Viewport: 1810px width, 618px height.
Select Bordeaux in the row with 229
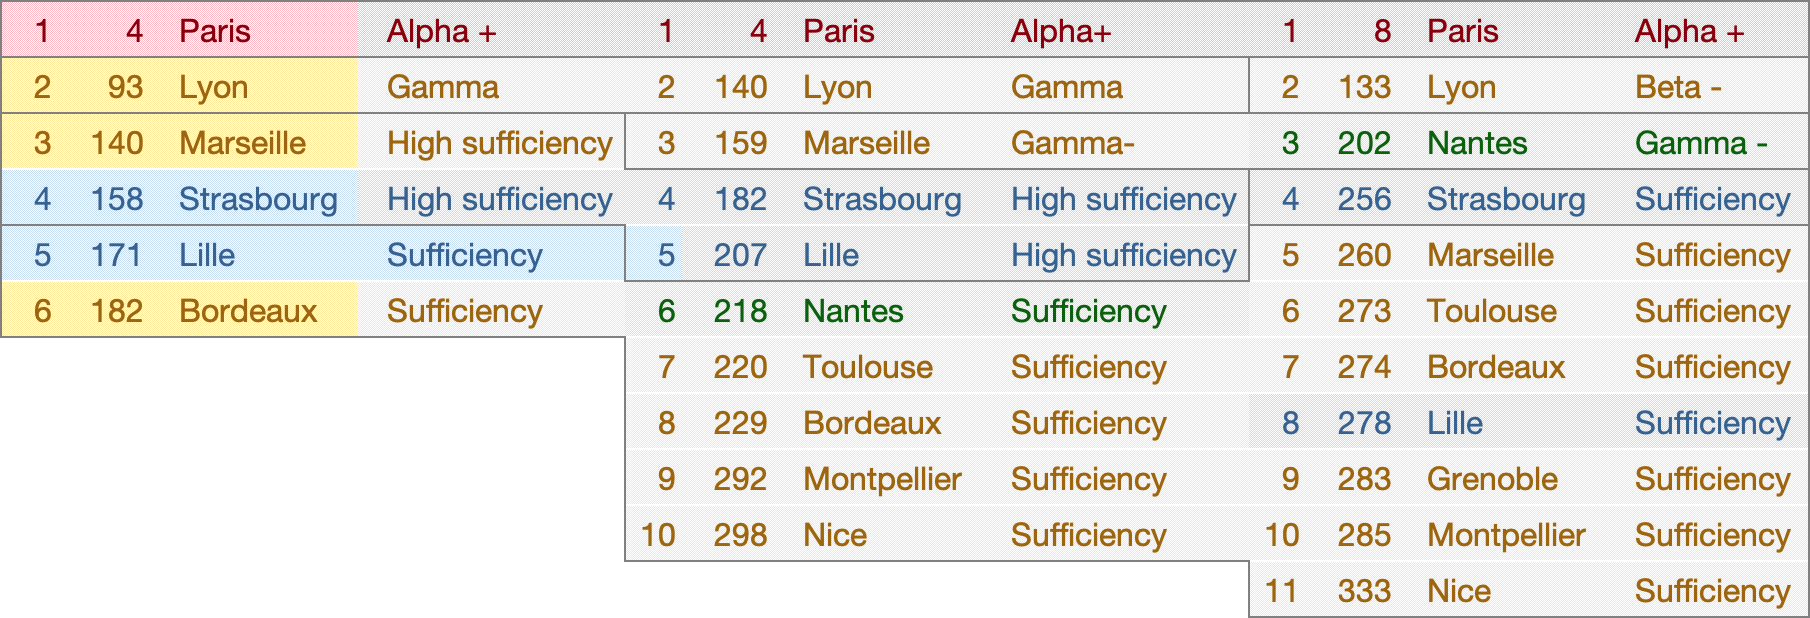[x=872, y=423]
